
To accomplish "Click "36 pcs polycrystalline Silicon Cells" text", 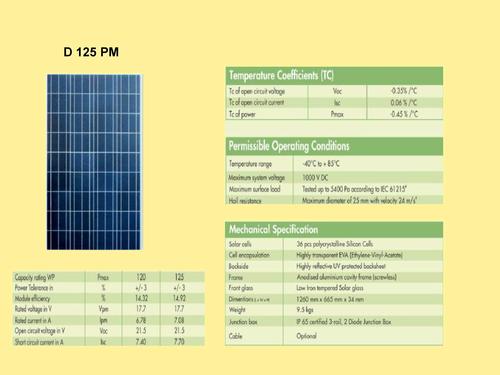I will click(x=335, y=244).
